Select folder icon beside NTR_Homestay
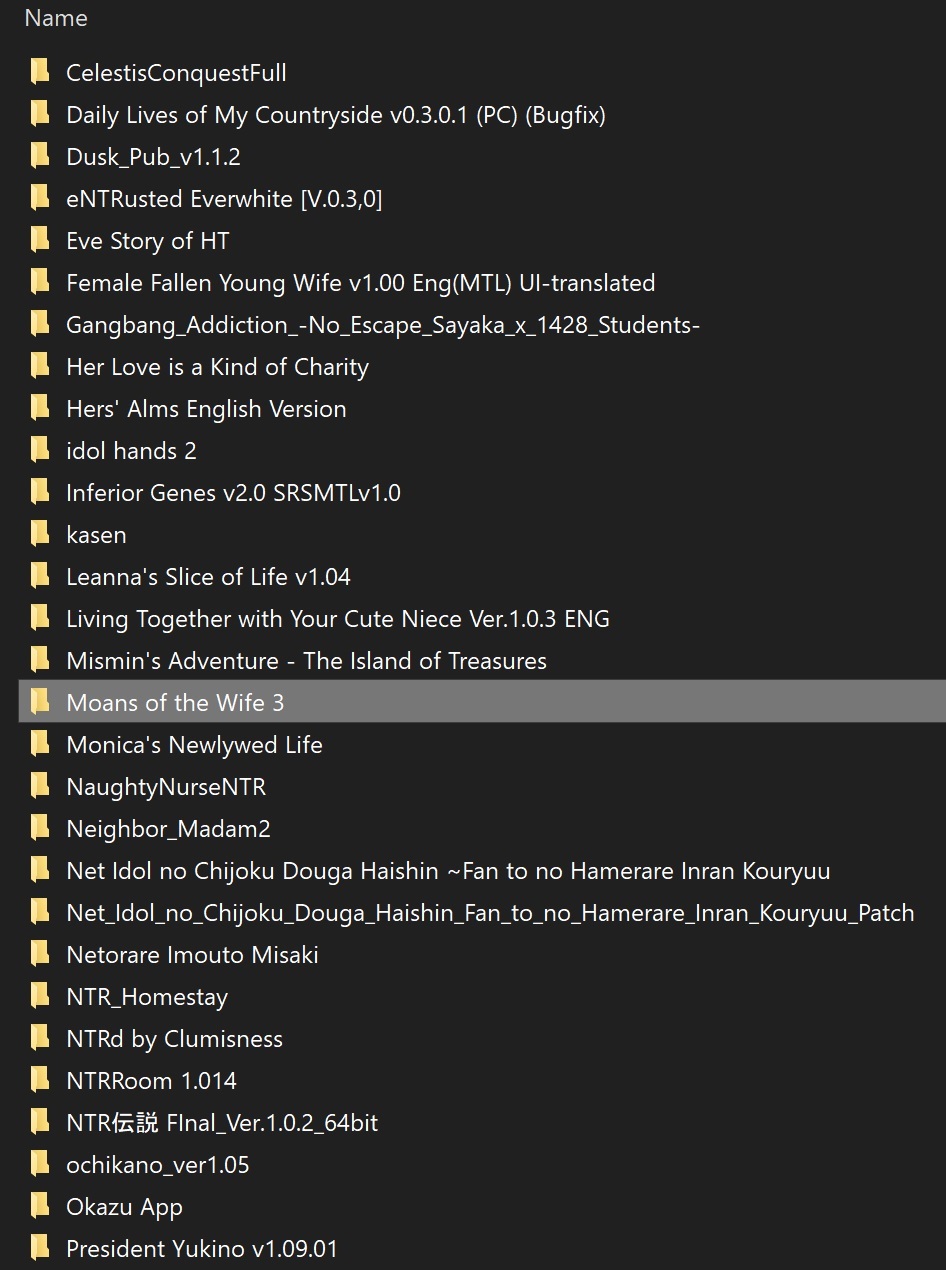 (40, 996)
